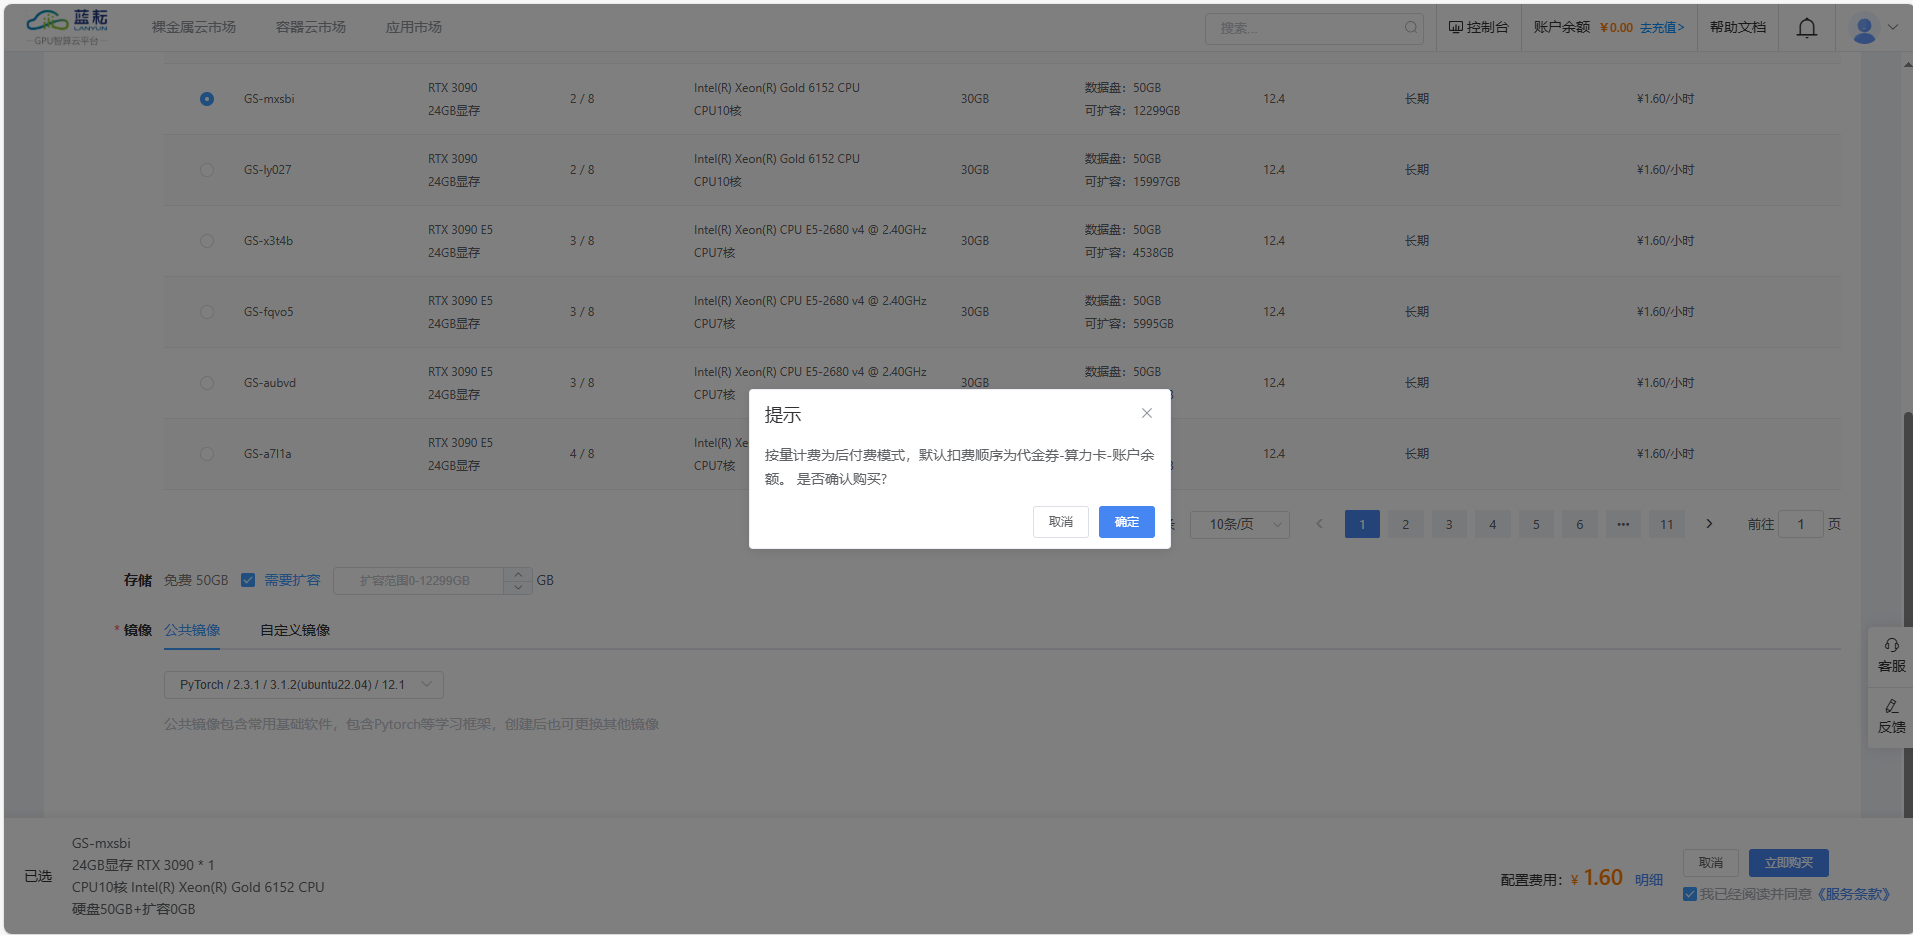
Task: Click the 反馈 feedback pencil icon
Action: coord(1892,706)
